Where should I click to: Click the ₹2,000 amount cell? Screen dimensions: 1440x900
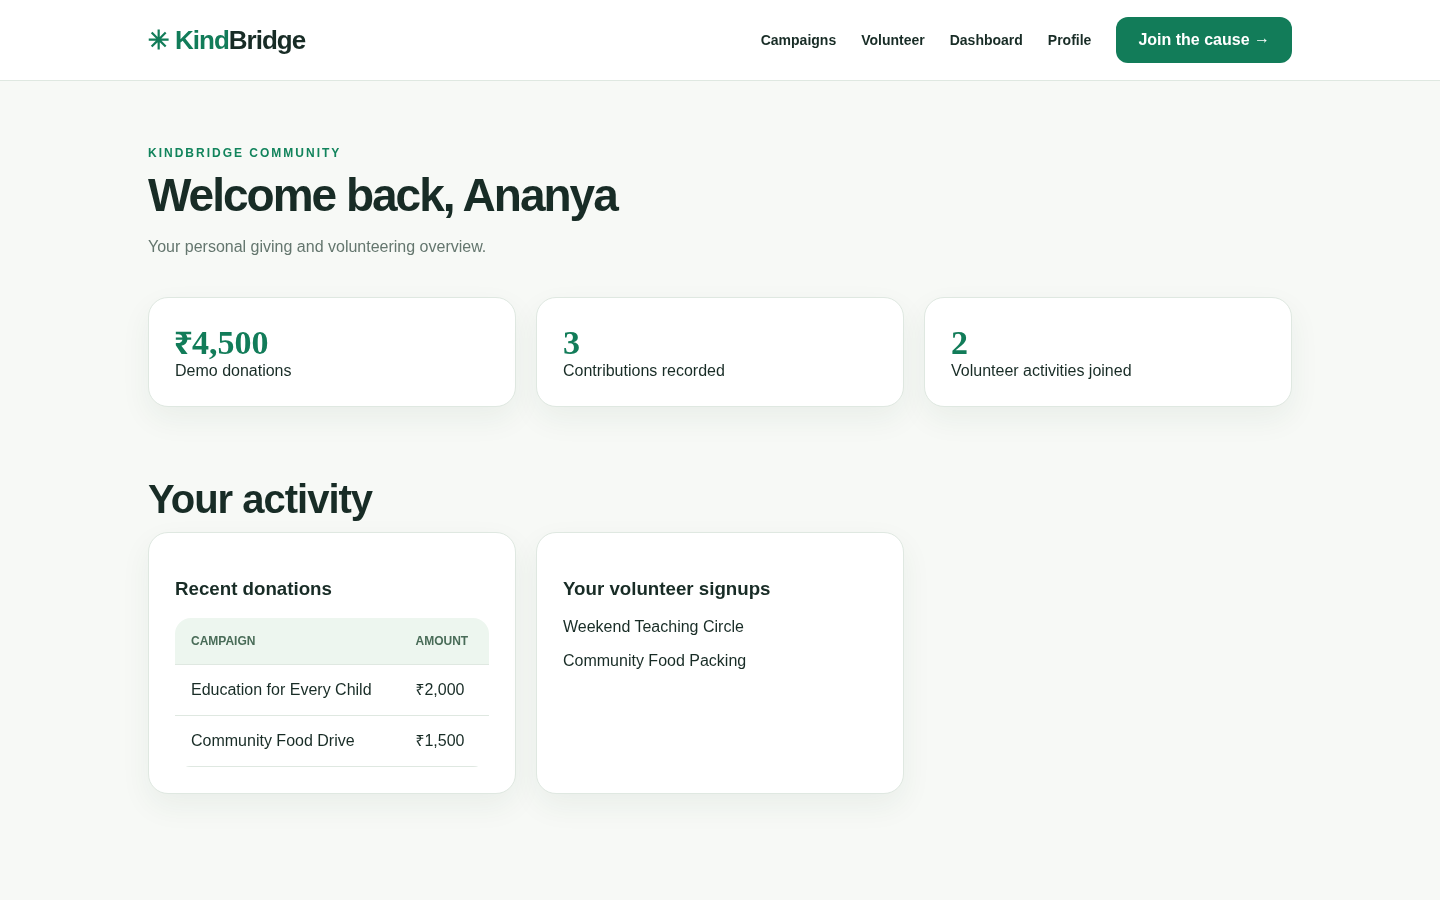click(440, 690)
